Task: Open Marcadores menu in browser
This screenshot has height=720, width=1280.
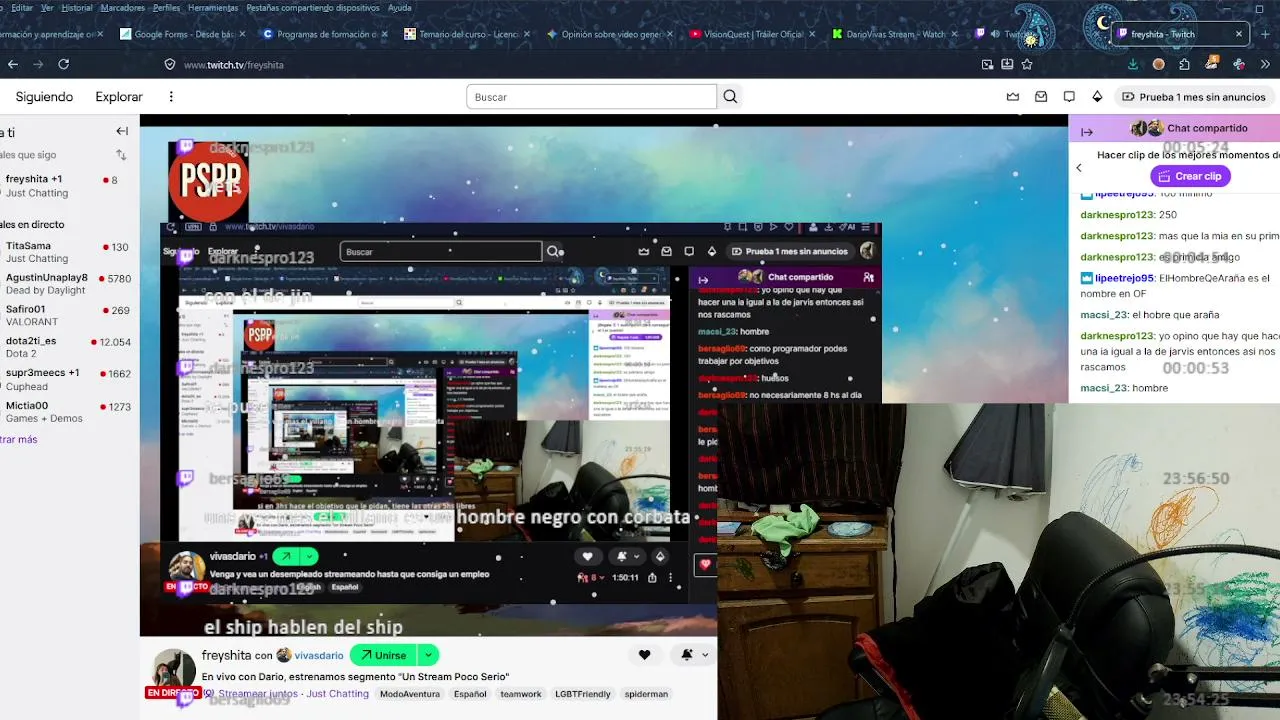Action: (x=123, y=8)
